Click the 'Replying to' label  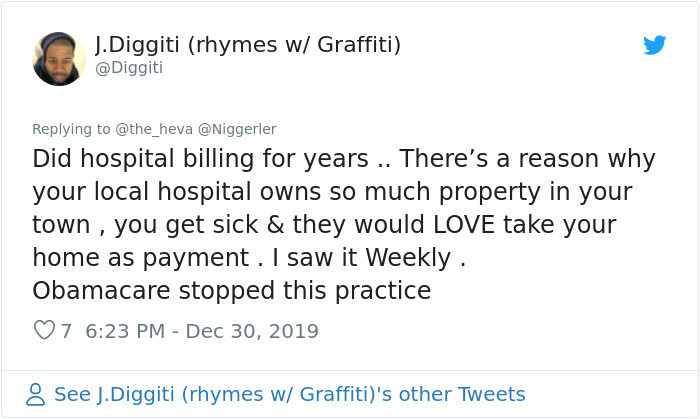[x=71, y=129]
